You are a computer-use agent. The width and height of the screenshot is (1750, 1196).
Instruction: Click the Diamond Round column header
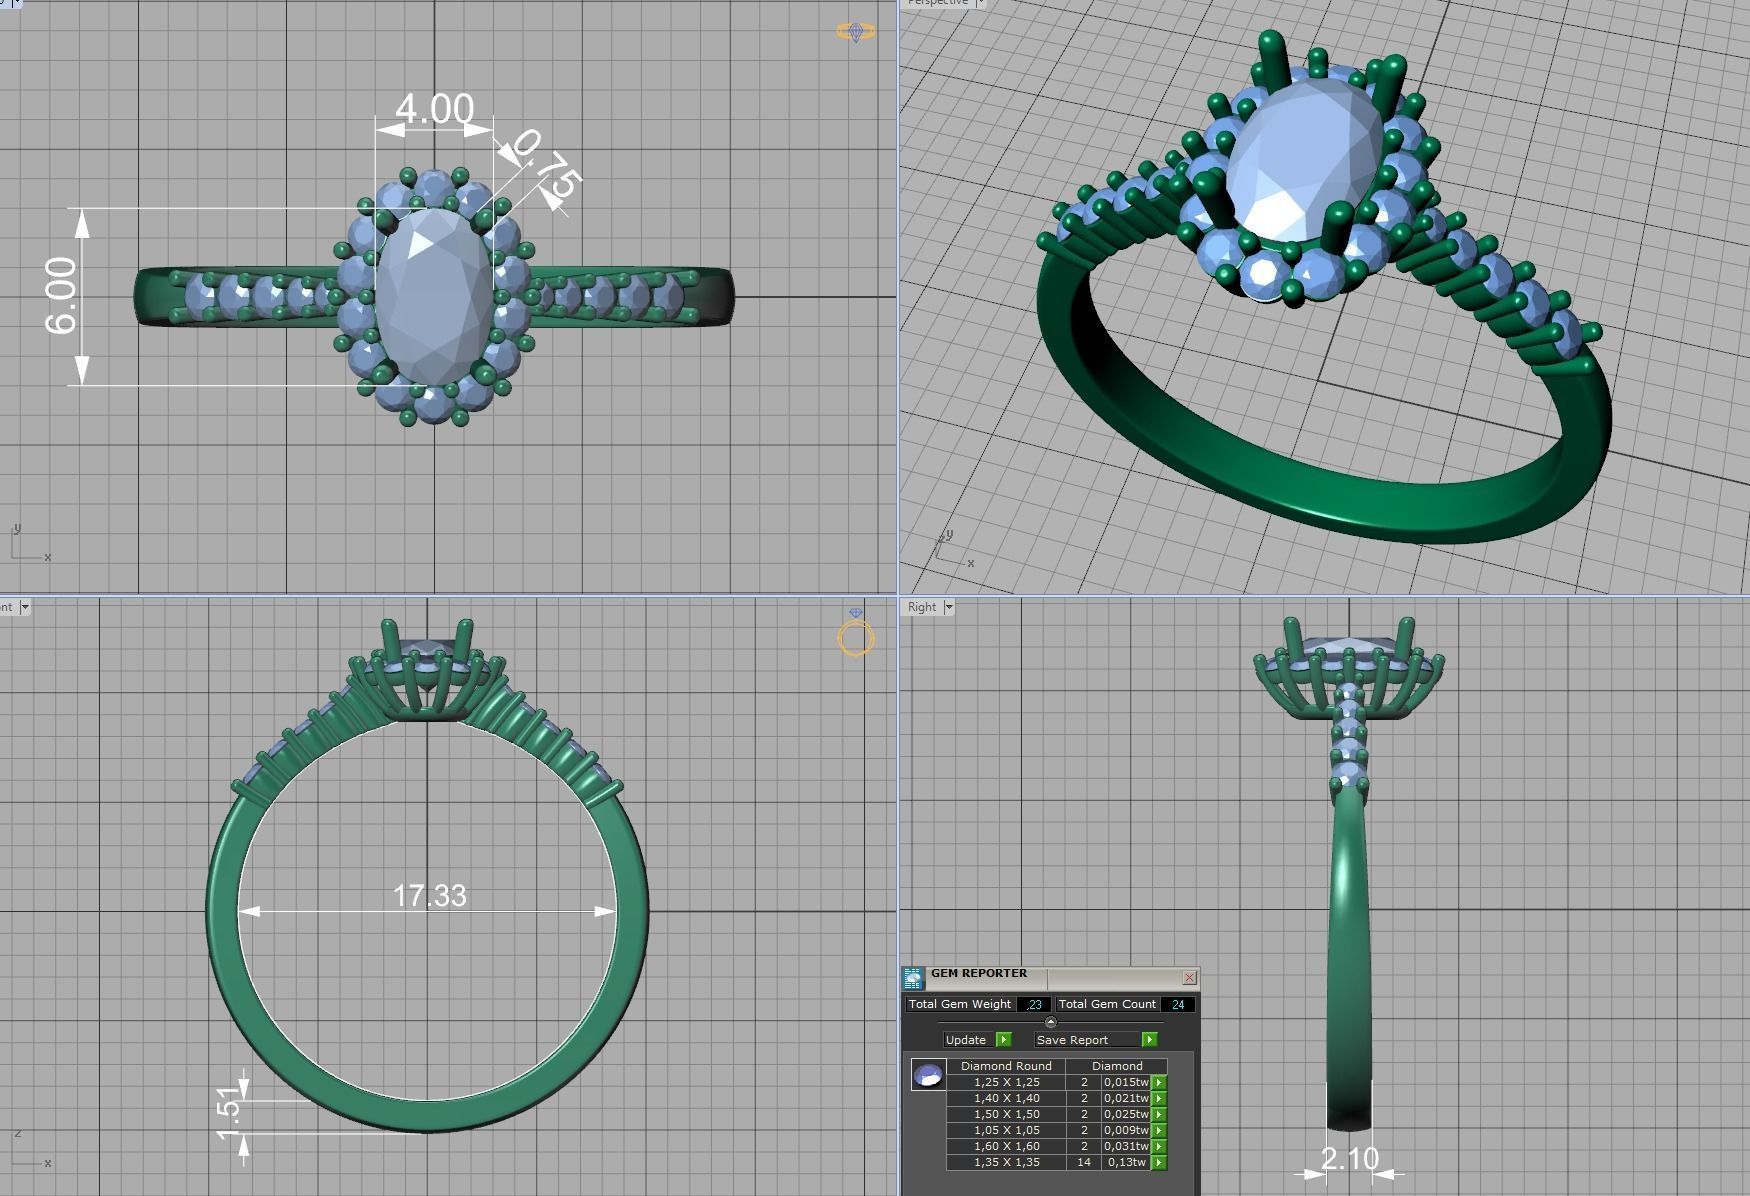click(1006, 1066)
